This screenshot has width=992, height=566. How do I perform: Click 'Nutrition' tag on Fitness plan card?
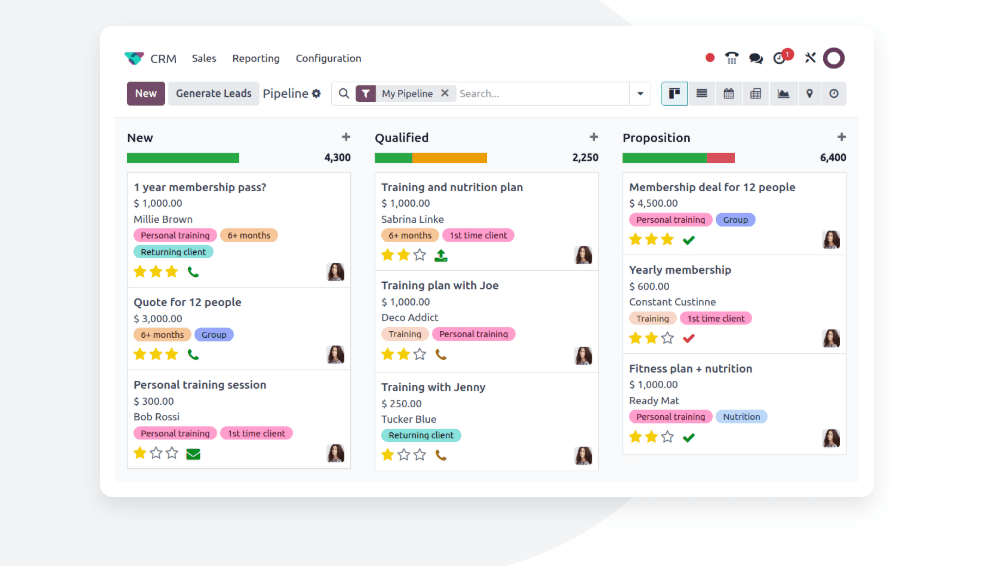tap(741, 417)
